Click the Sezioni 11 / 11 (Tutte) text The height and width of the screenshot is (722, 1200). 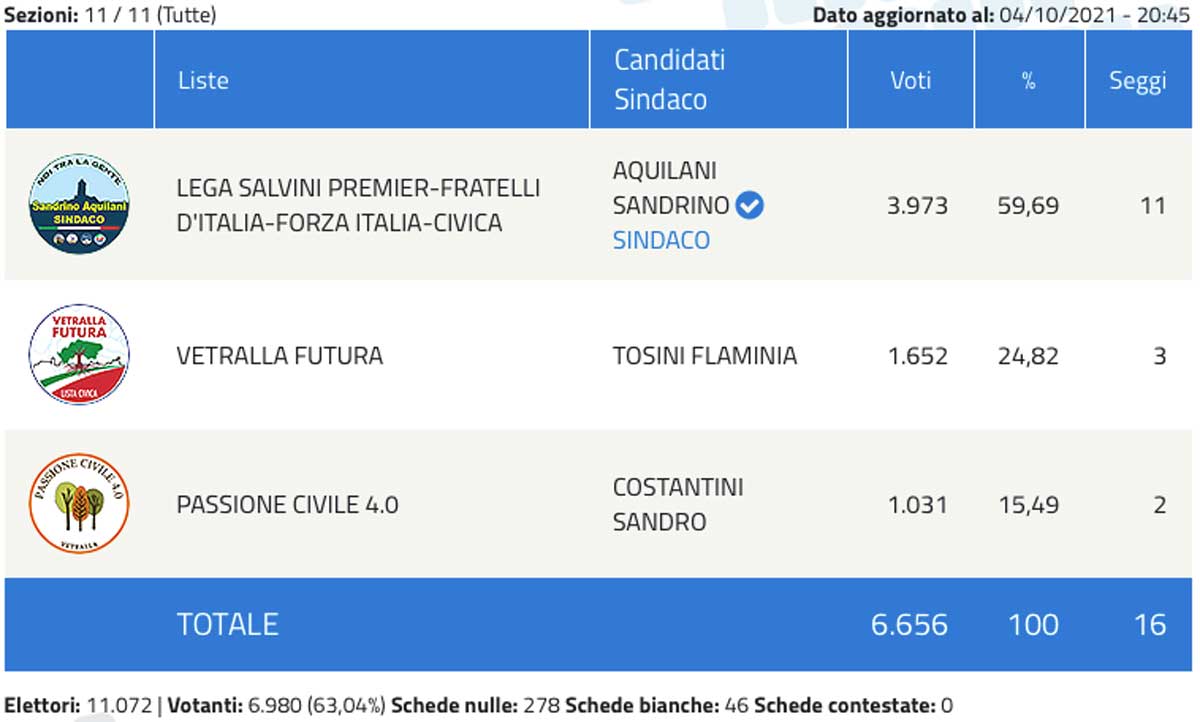(x=110, y=14)
